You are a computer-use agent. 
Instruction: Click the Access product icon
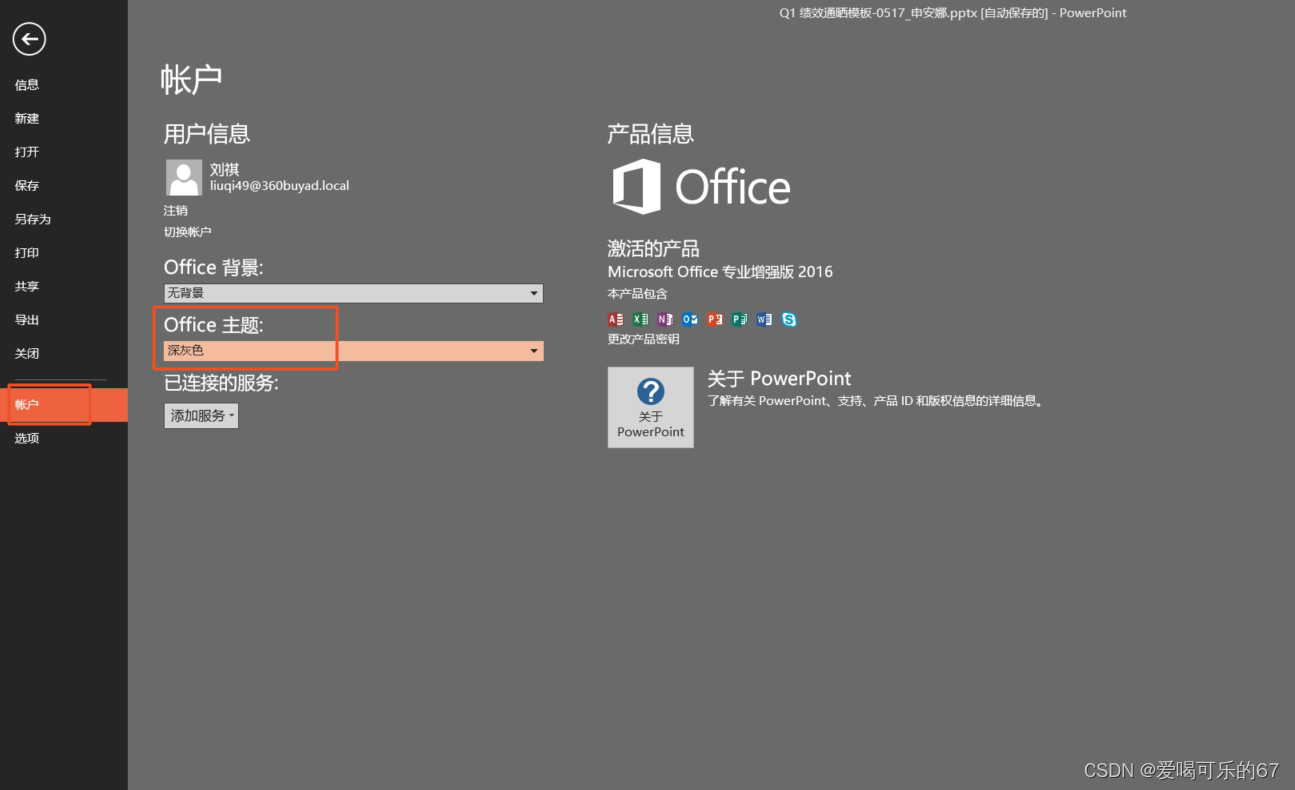pos(615,320)
